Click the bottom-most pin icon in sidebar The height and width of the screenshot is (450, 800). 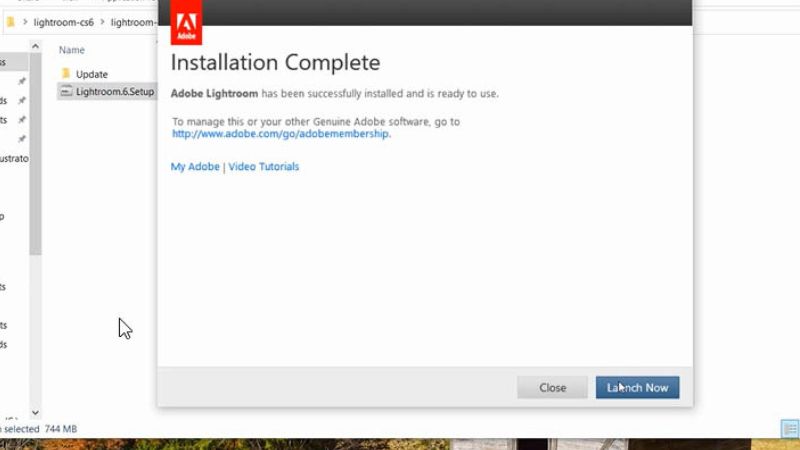(22, 138)
